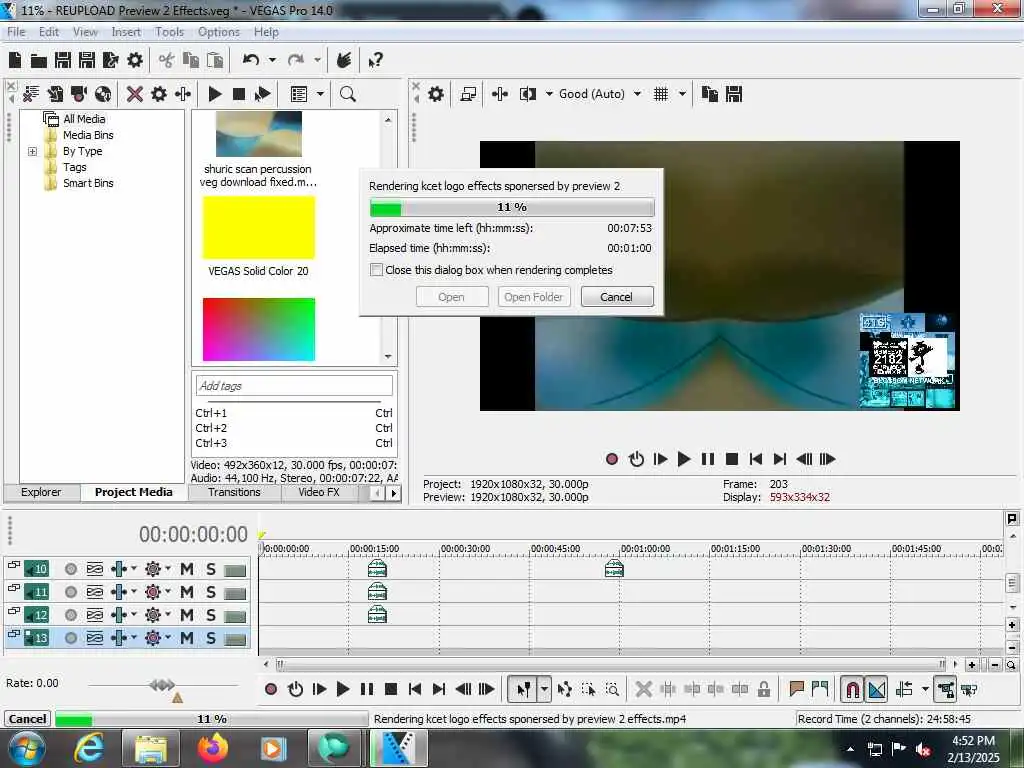Click the What's This help icon
The height and width of the screenshot is (768, 1024).
click(x=376, y=61)
